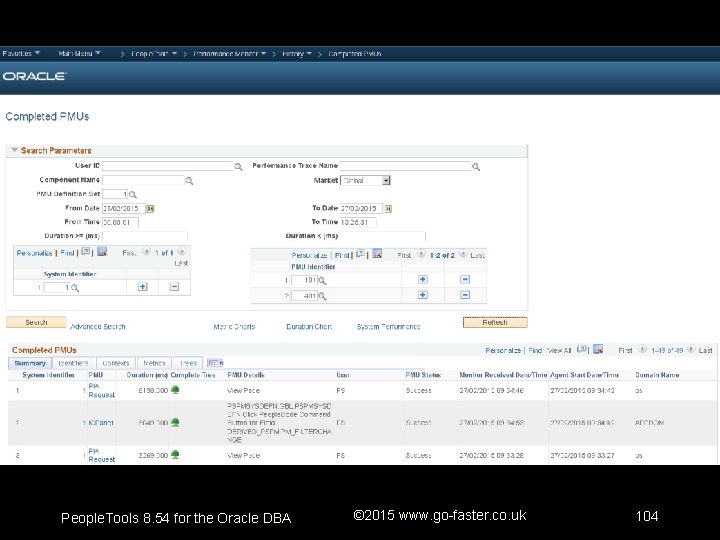Click the Search button
The height and width of the screenshot is (540, 720).
[x=36, y=322]
